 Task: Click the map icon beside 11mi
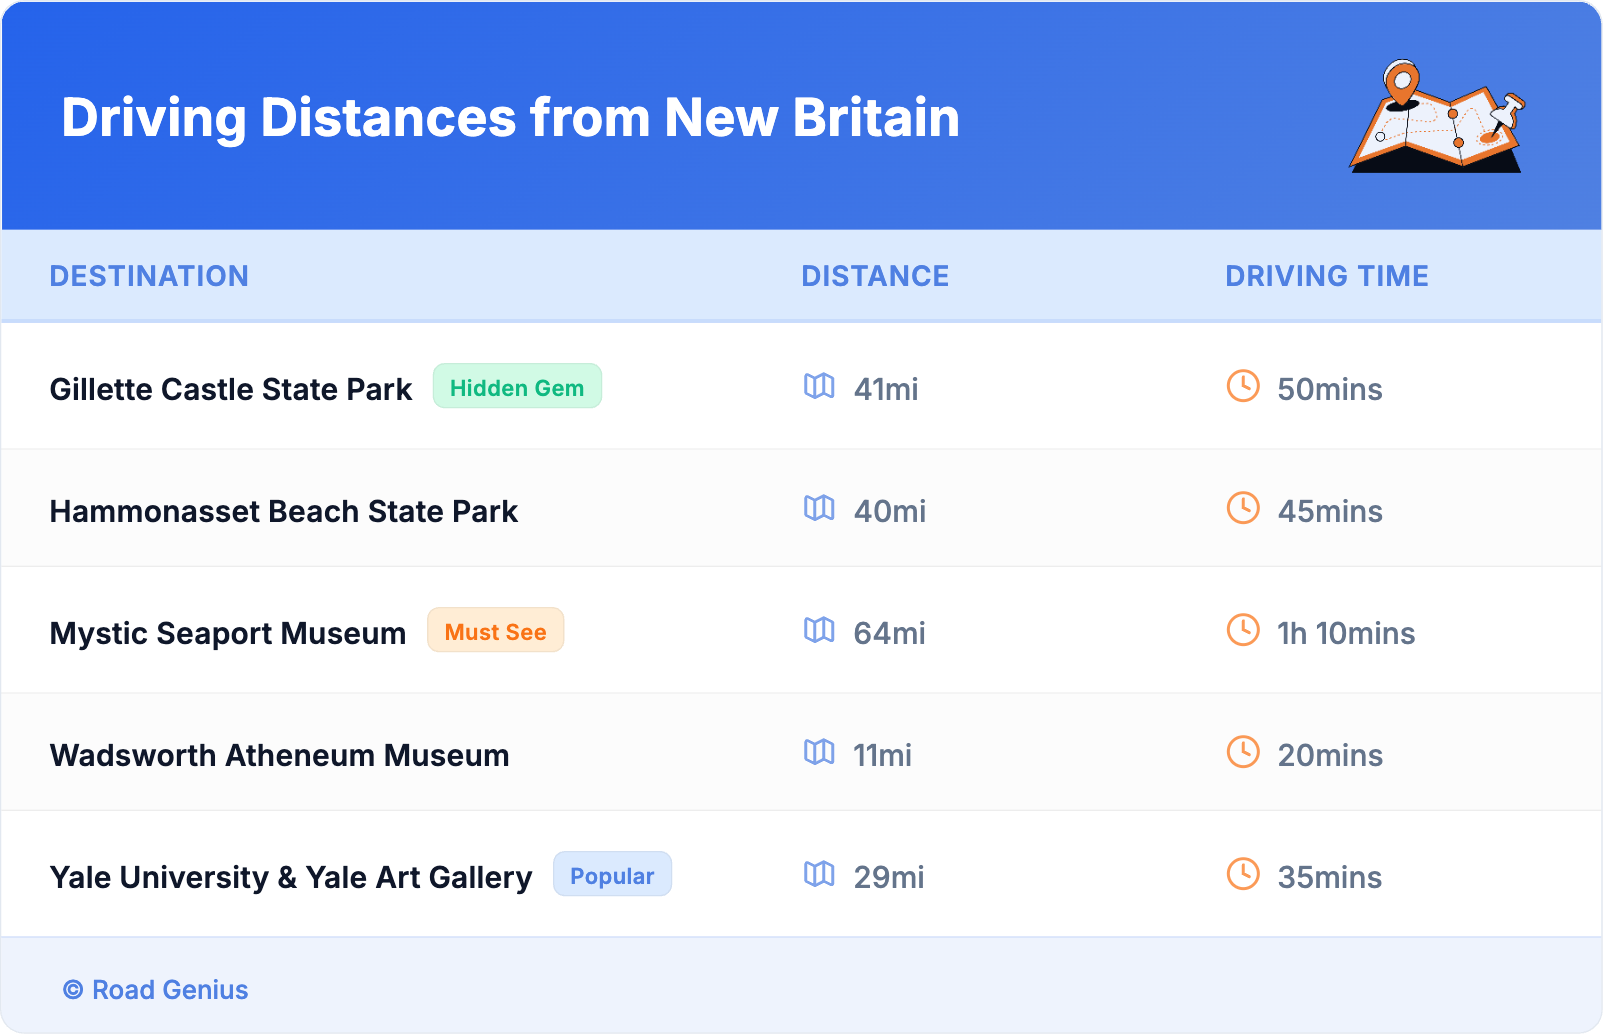[x=819, y=752]
